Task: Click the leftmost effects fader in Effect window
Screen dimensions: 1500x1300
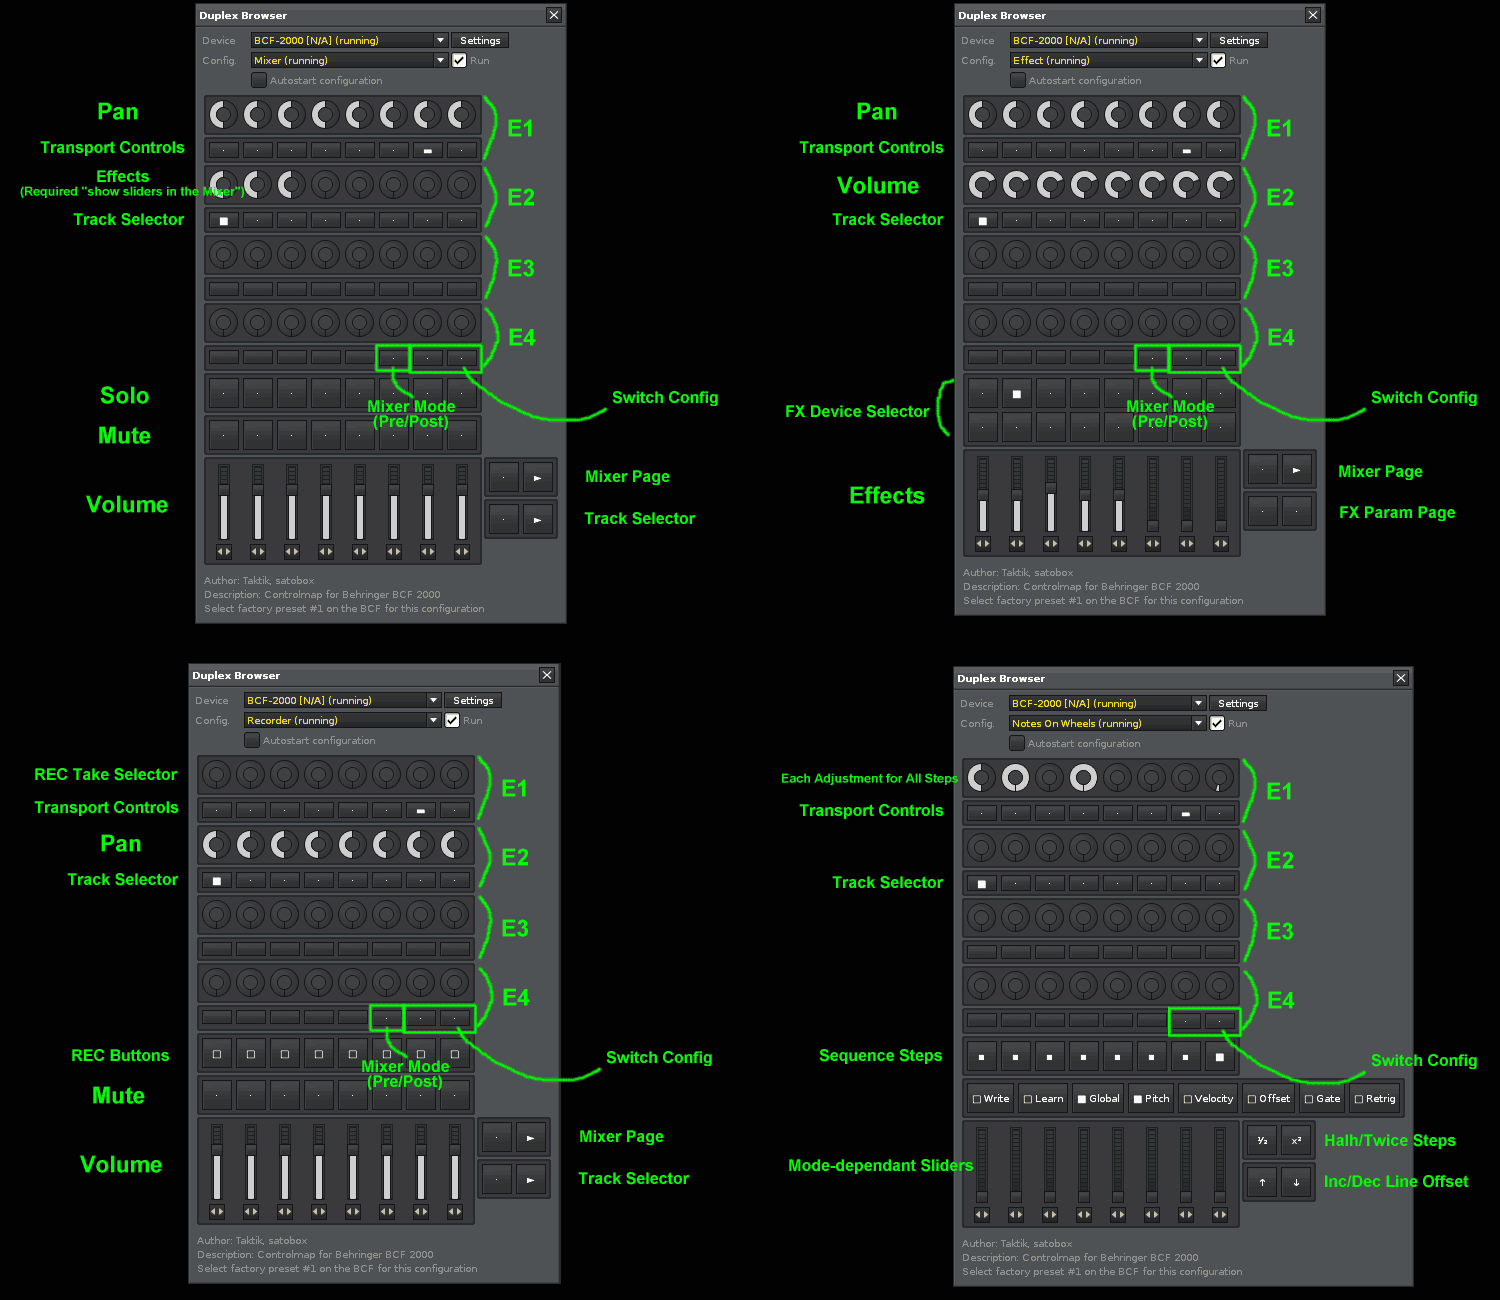Action: [983, 495]
